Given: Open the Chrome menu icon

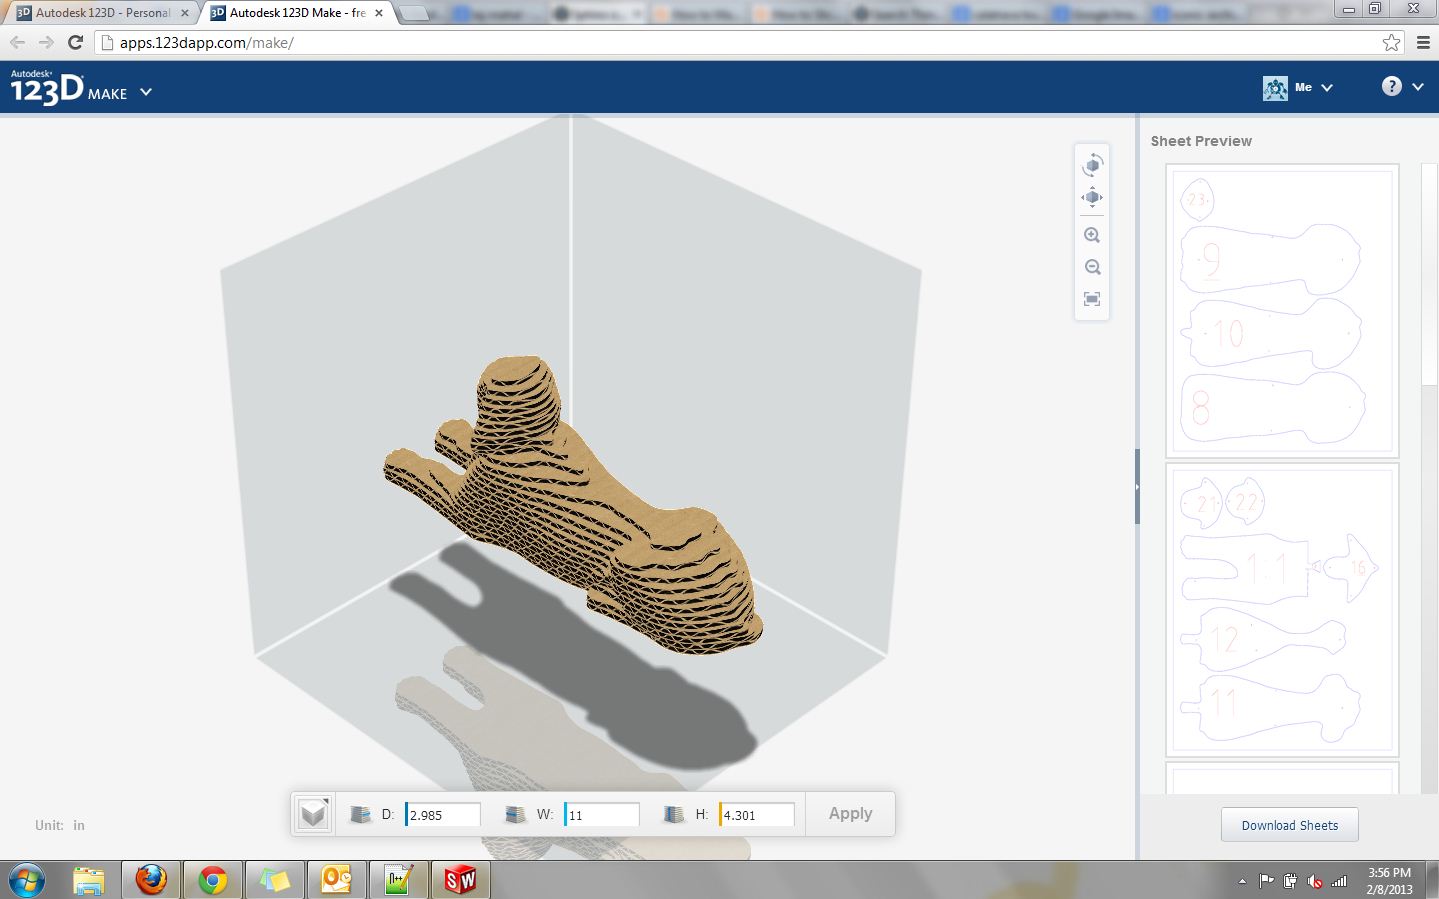Looking at the screenshot, I should point(1424,42).
